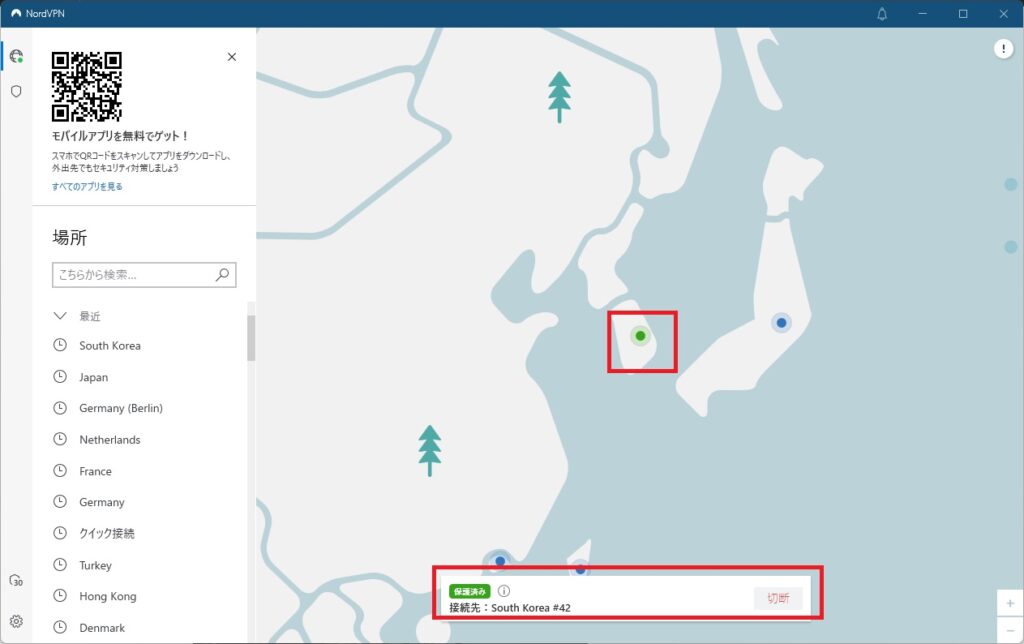Click the clock icon beside South Korea

coord(60,345)
